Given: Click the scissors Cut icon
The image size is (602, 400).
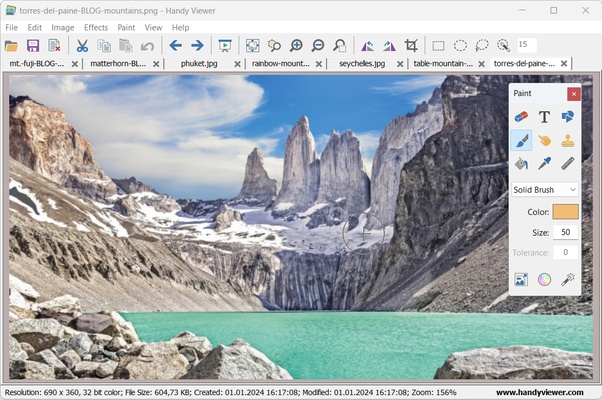Looking at the screenshot, I should pyautogui.click(x=82, y=45).
